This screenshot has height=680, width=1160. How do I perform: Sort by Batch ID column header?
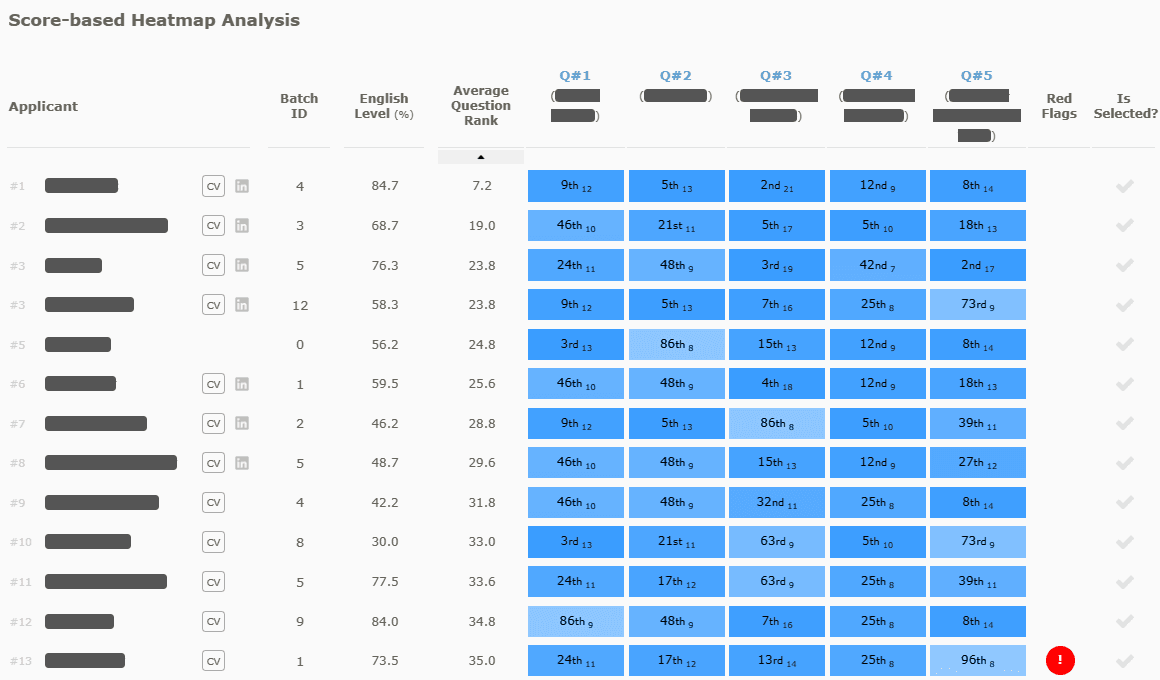point(299,106)
